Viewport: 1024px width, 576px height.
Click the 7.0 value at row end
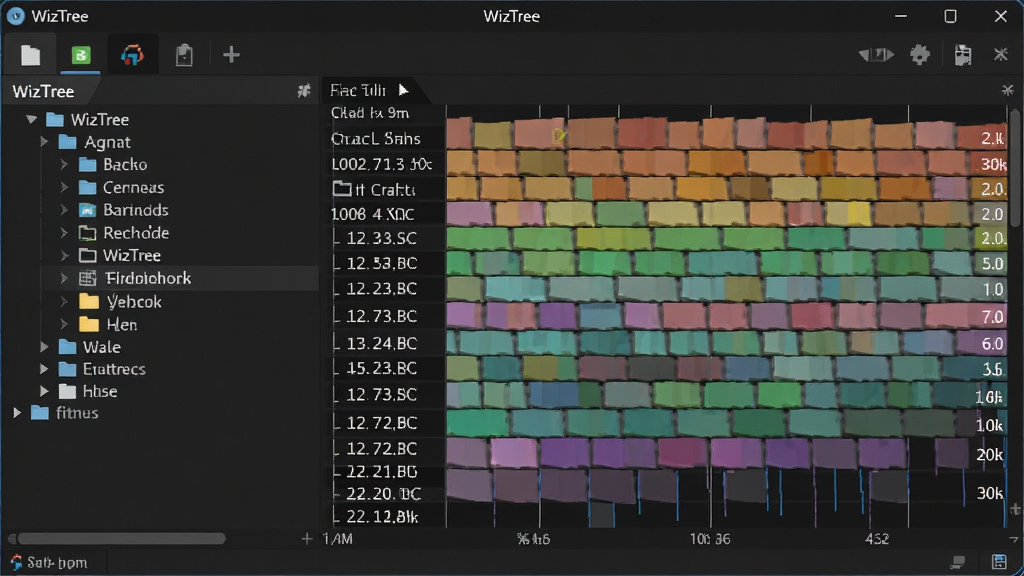point(992,317)
